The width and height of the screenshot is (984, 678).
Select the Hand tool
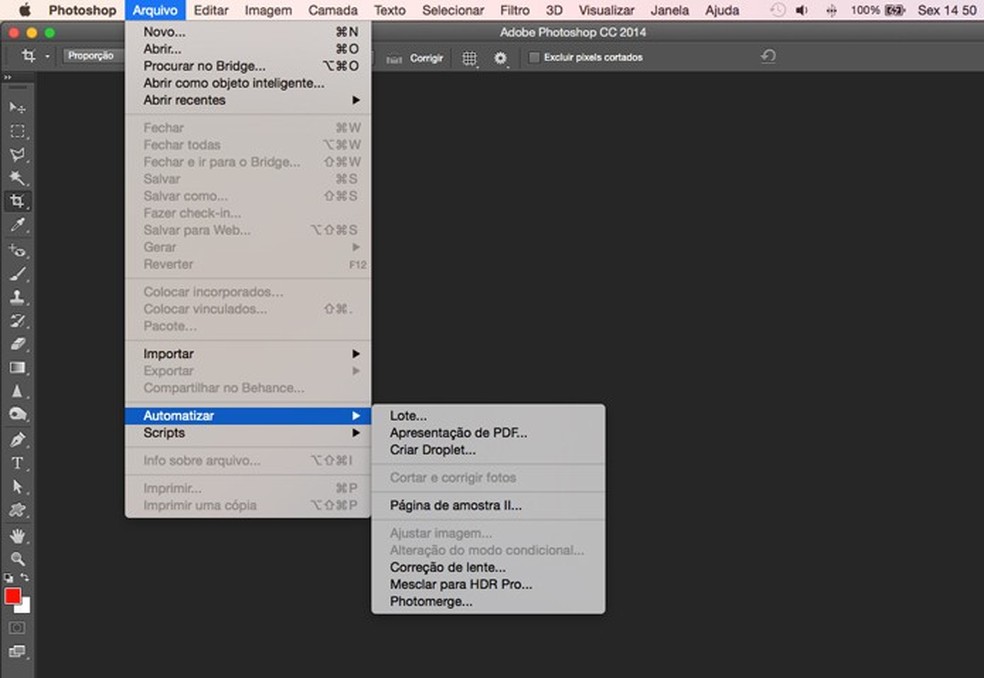tap(17, 535)
